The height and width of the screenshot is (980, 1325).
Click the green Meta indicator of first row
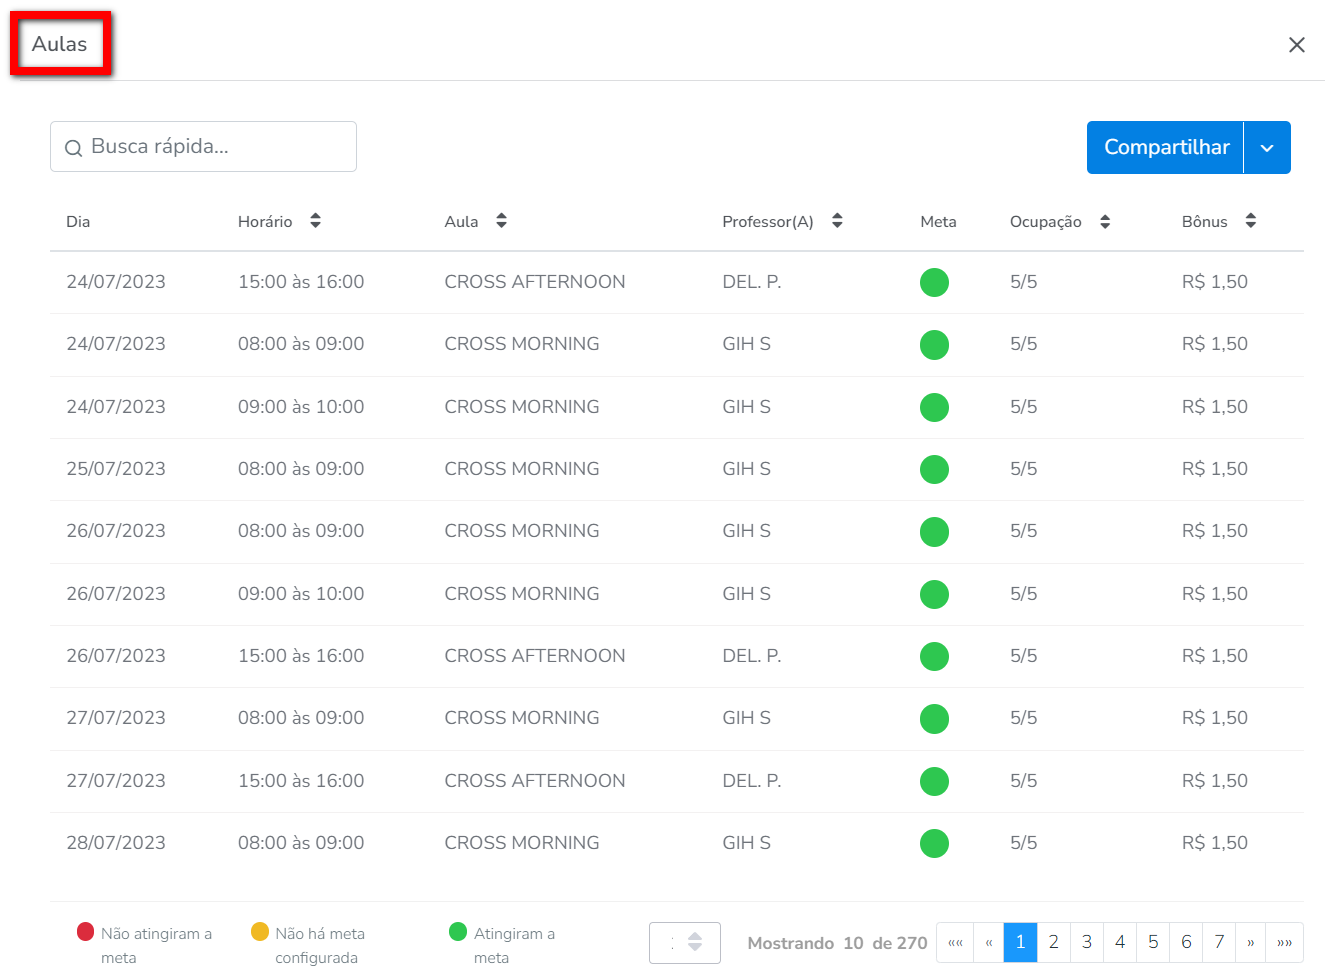click(x=934, y=282)
